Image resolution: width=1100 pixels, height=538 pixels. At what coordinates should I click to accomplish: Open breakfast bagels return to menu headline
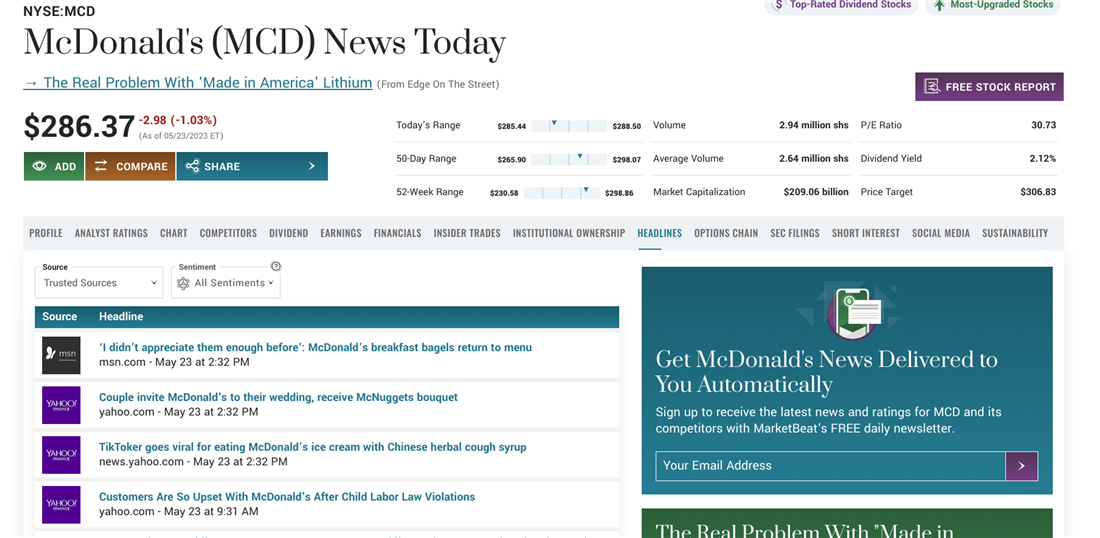315,347
